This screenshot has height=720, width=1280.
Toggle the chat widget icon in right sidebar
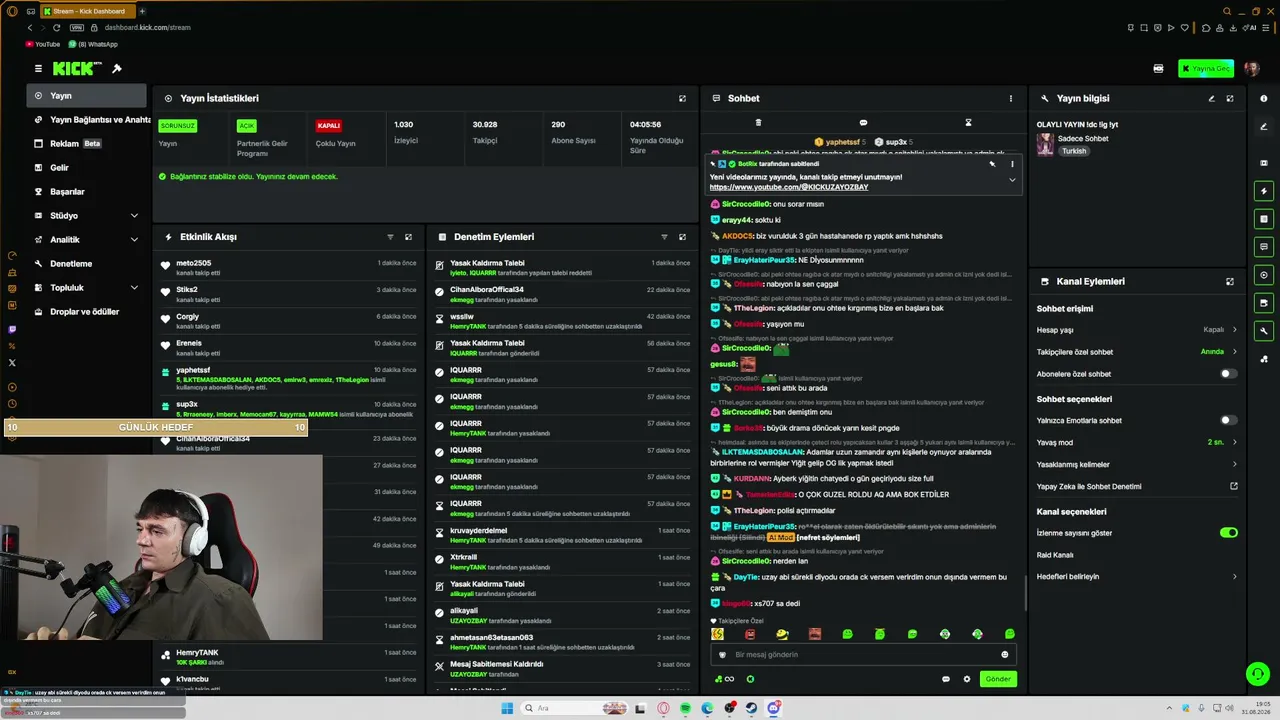coord(1264,247)
